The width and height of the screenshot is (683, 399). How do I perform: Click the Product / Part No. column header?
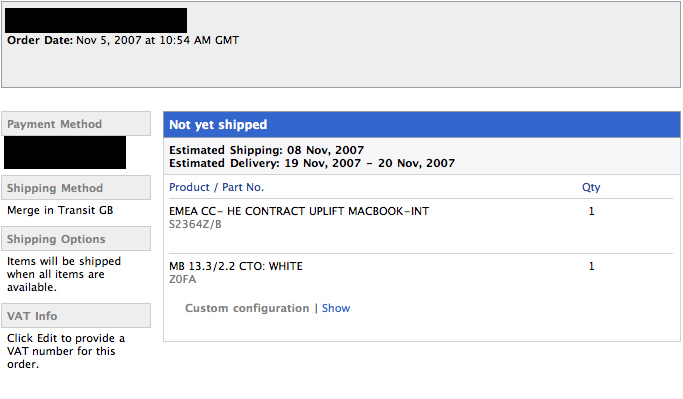pos(216,187)
